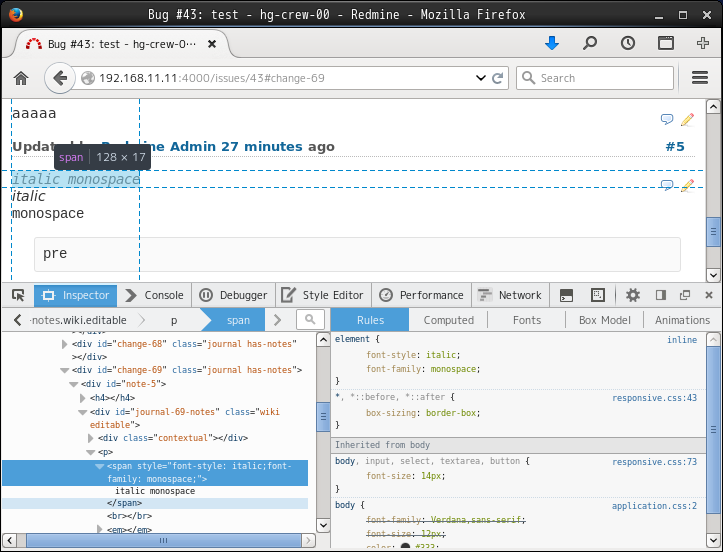Open the Debugger panel
This screenshot has width=723, height=552.
coord(234,295)
